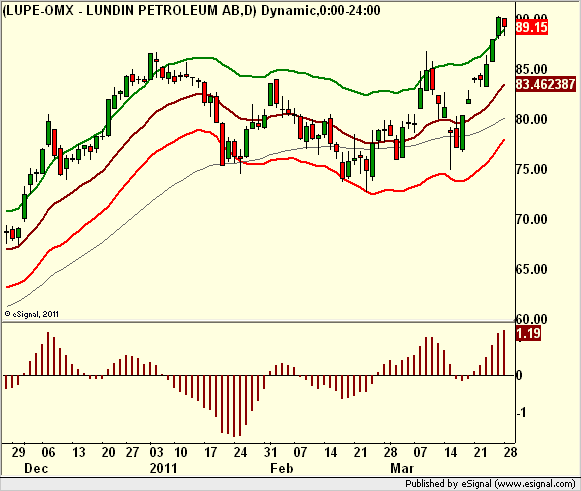The image size is (581, 491).
Task: Click the 03 date label on time axis
Action: click(x=156, y=452)
